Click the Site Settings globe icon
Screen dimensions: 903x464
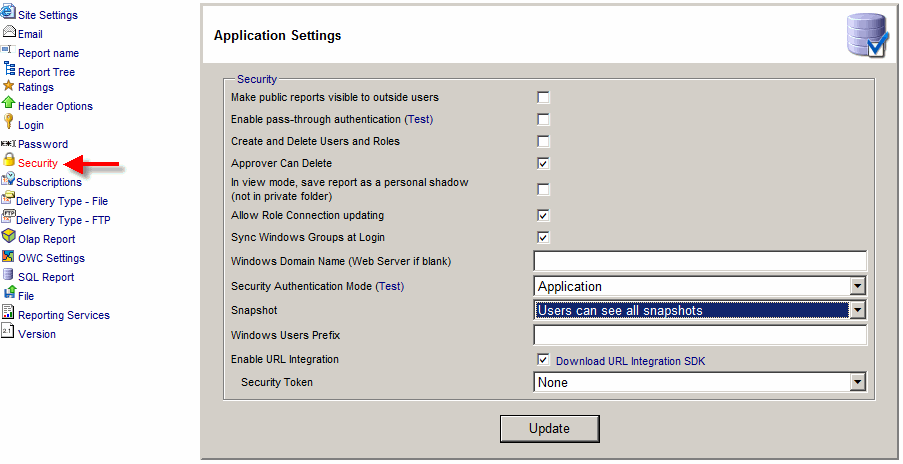point(8,12)
